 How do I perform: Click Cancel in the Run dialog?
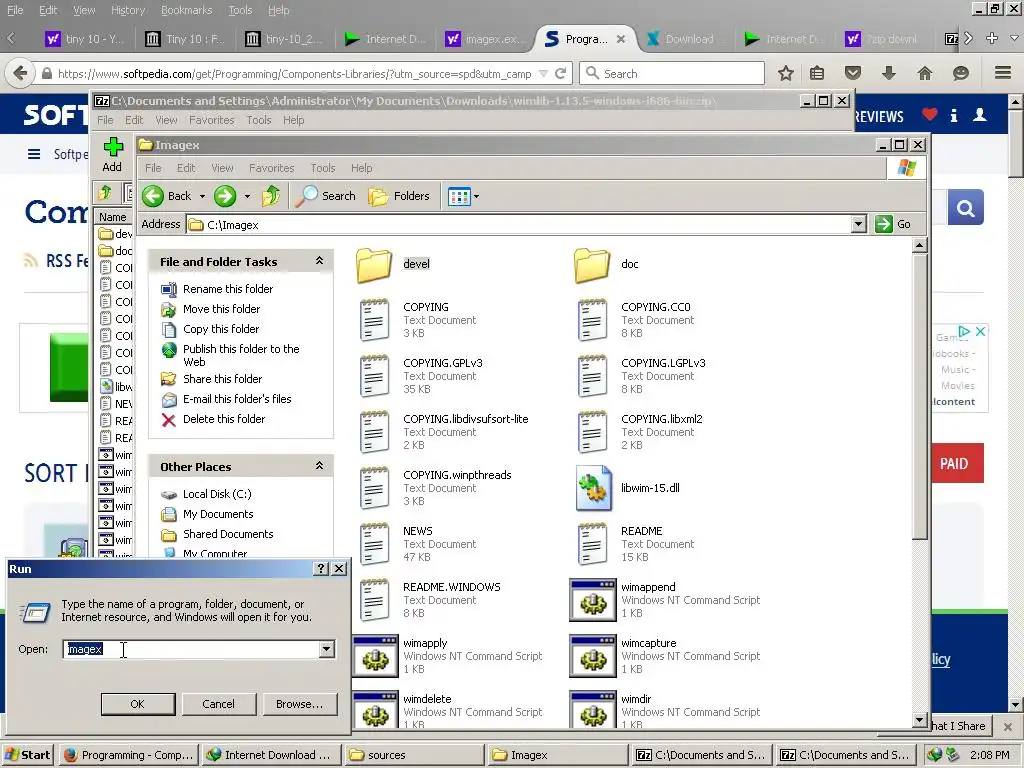[218, 704]
